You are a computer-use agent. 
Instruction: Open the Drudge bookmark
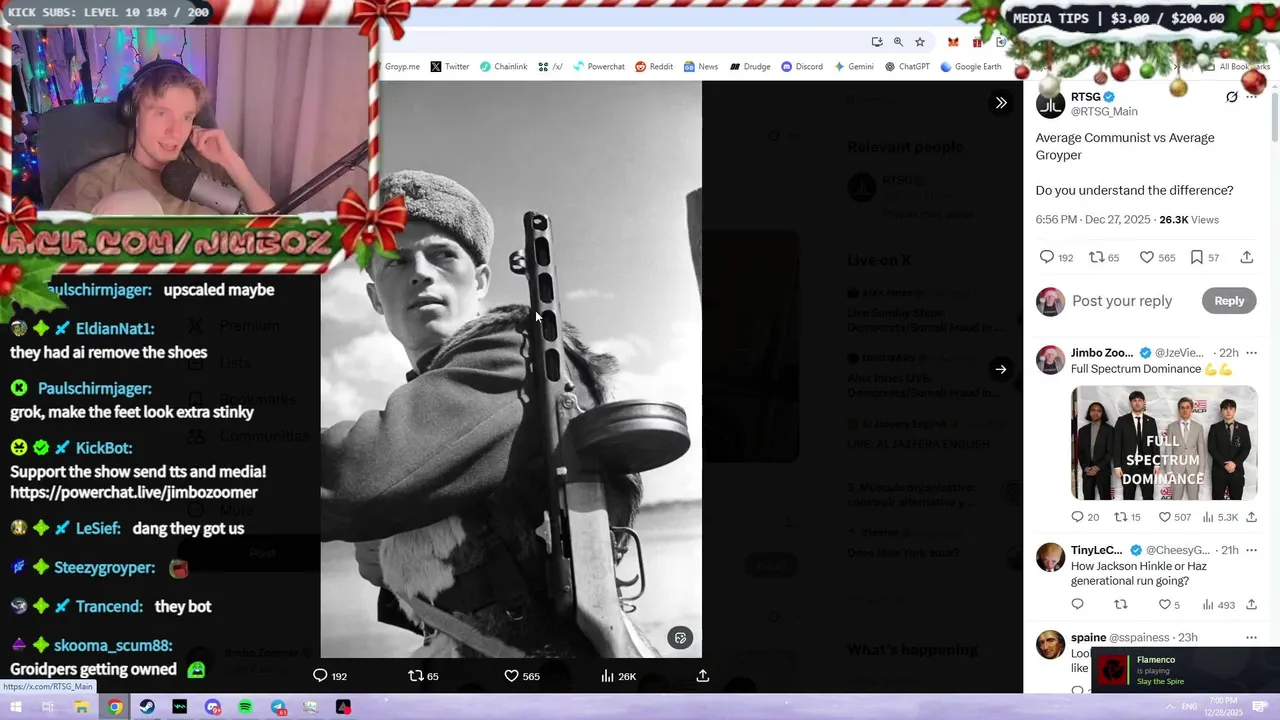click(x=750, y=67)
